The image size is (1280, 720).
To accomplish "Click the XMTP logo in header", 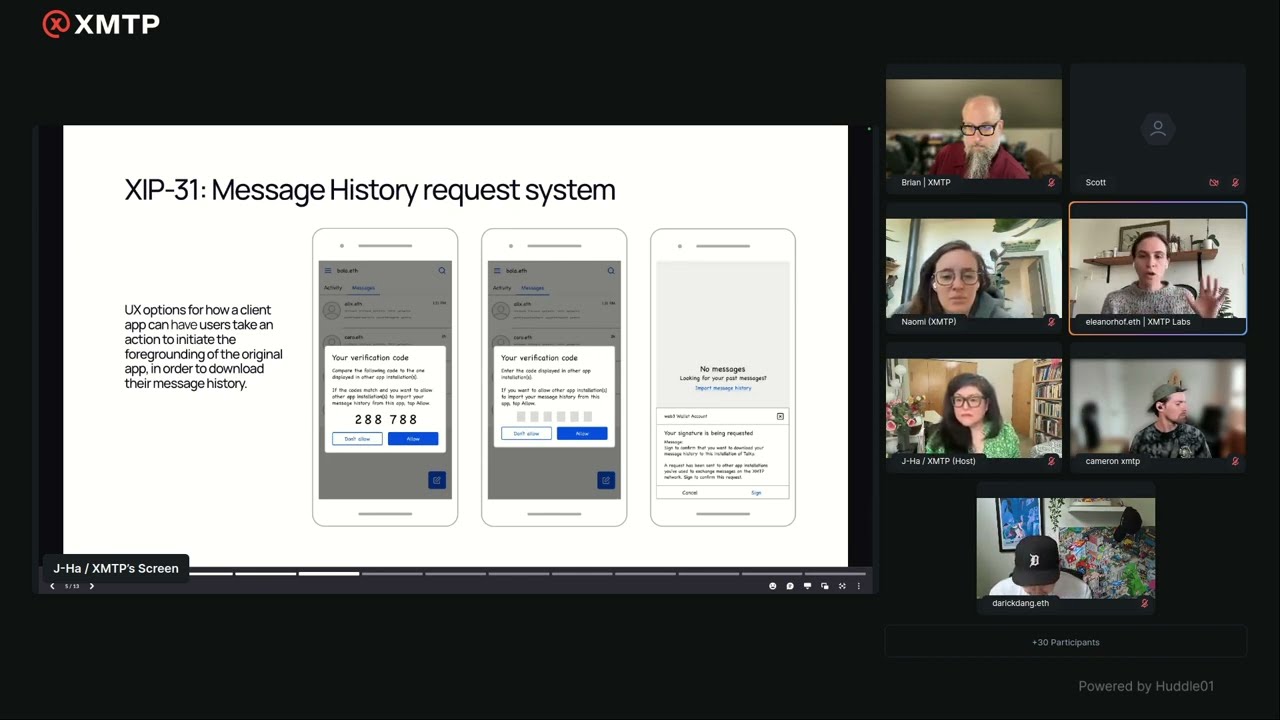I will (101, 24).
